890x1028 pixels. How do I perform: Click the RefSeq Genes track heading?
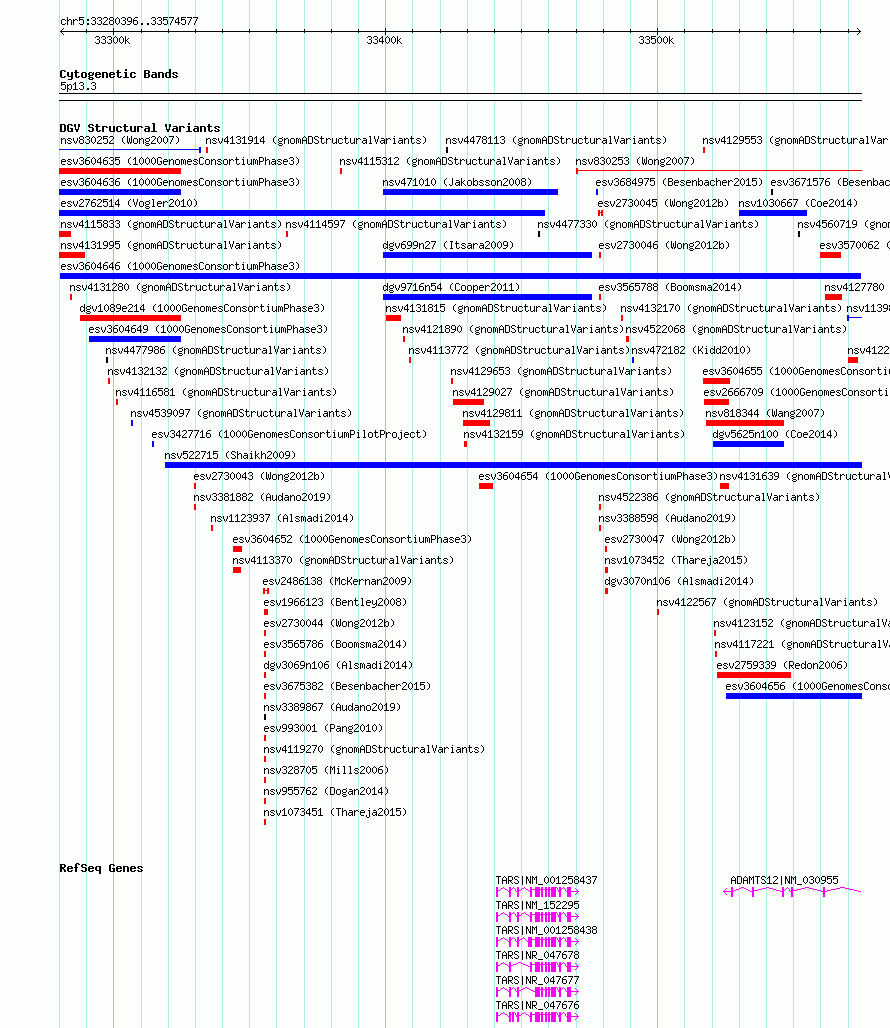(x=102, y=868)
